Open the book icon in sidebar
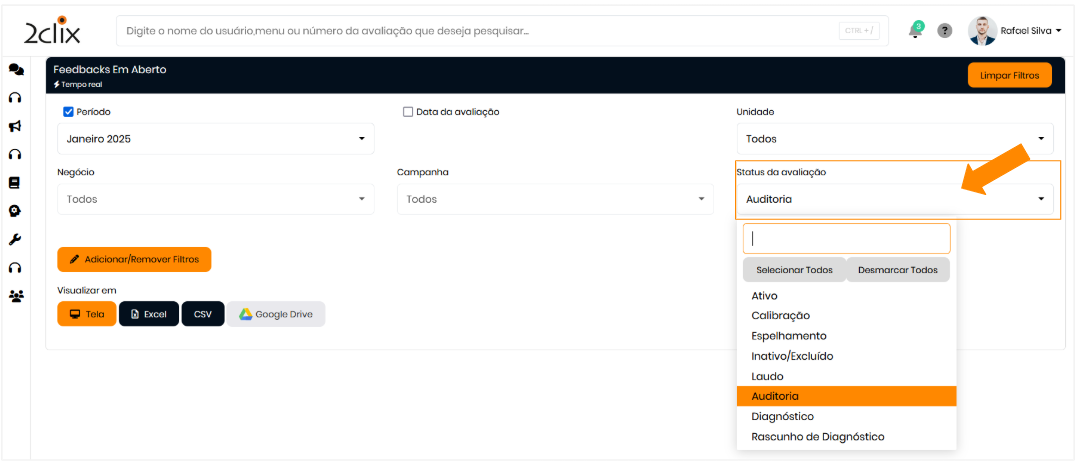This screenshot has width=1081, height=469. pyautogui.click(x=15, y=183)
